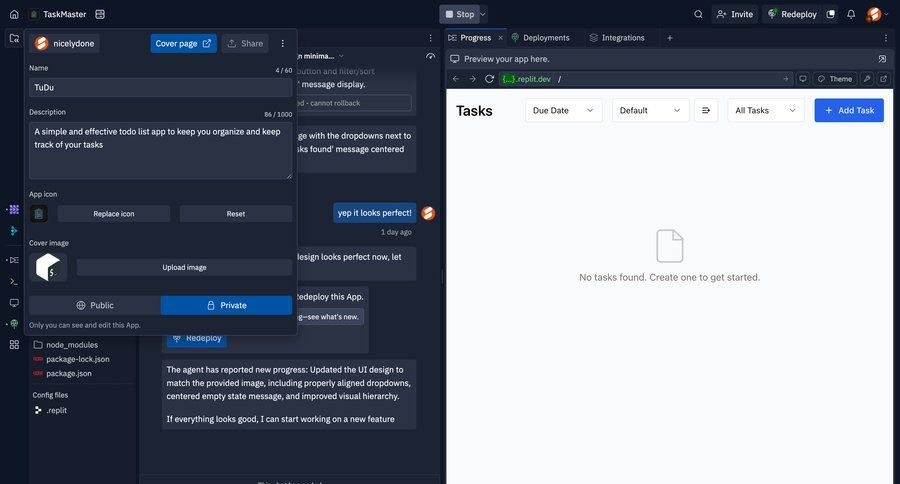The image size is (900, 484).
Task: Open the file explorer sidebar icon
Action: point(14,38)
